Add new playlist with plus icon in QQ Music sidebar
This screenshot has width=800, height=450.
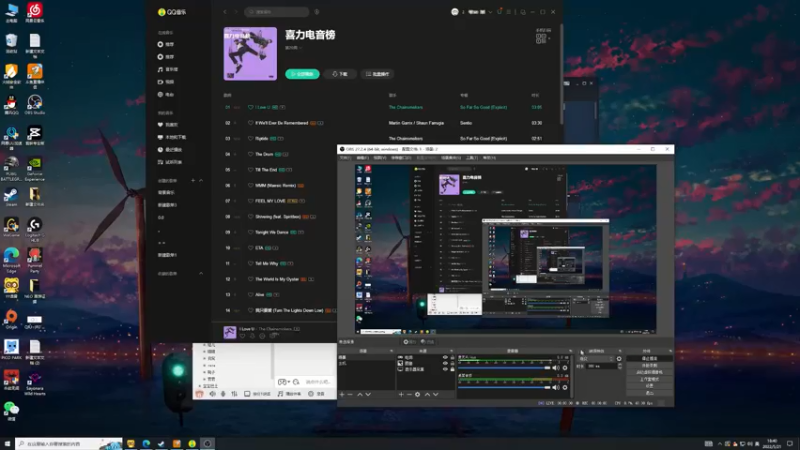(x=193, y=181)
